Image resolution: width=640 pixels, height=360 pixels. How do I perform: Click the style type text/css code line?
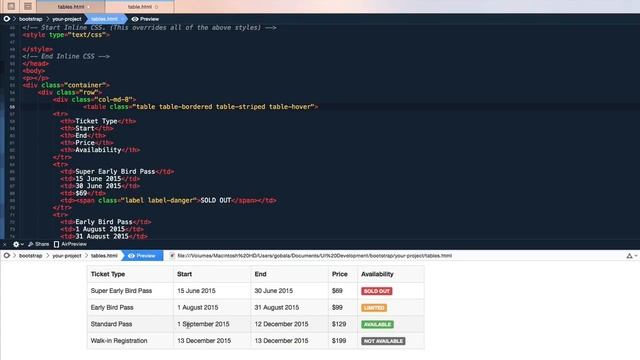(x=66, y=35)
